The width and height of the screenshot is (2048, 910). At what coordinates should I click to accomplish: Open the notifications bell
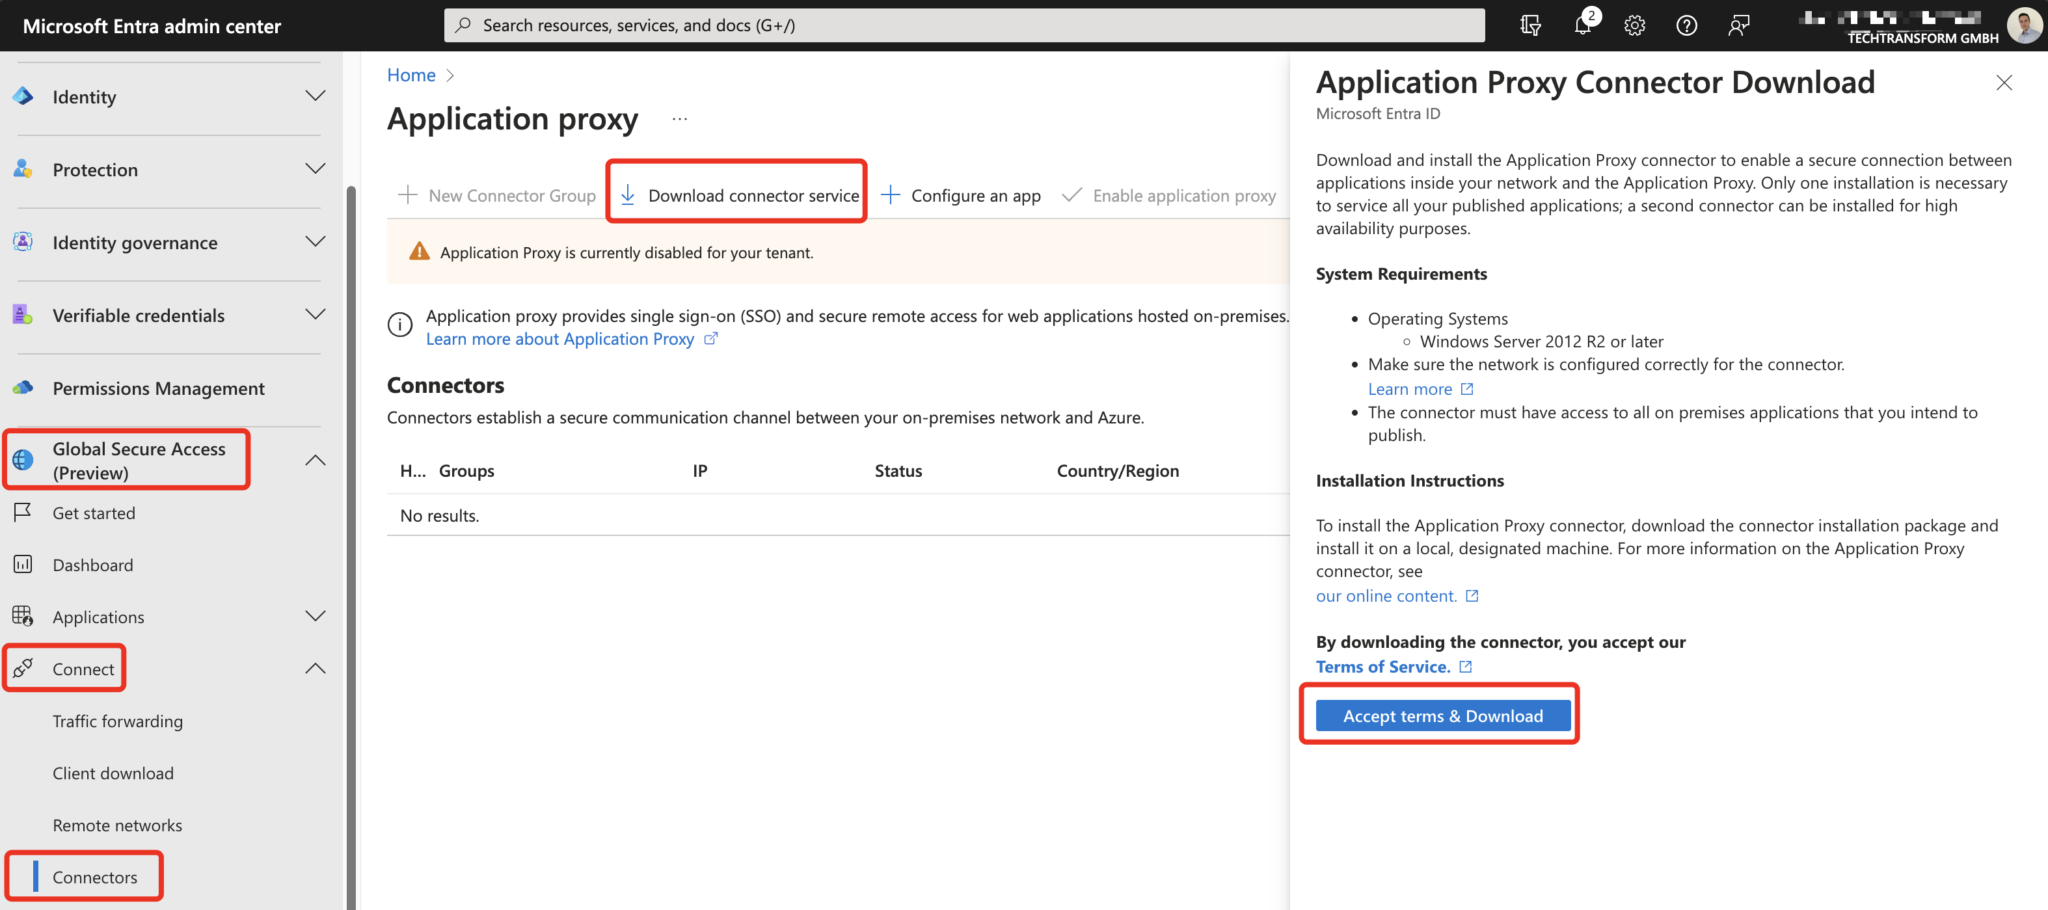(x=1582, y=25)
